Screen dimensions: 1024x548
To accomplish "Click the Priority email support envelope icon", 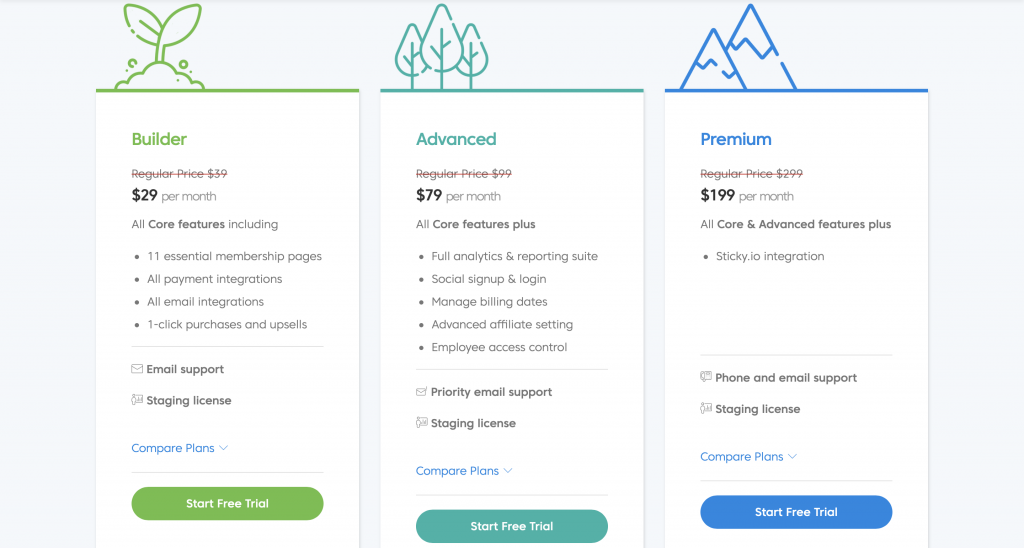I will tap(421, 392).
